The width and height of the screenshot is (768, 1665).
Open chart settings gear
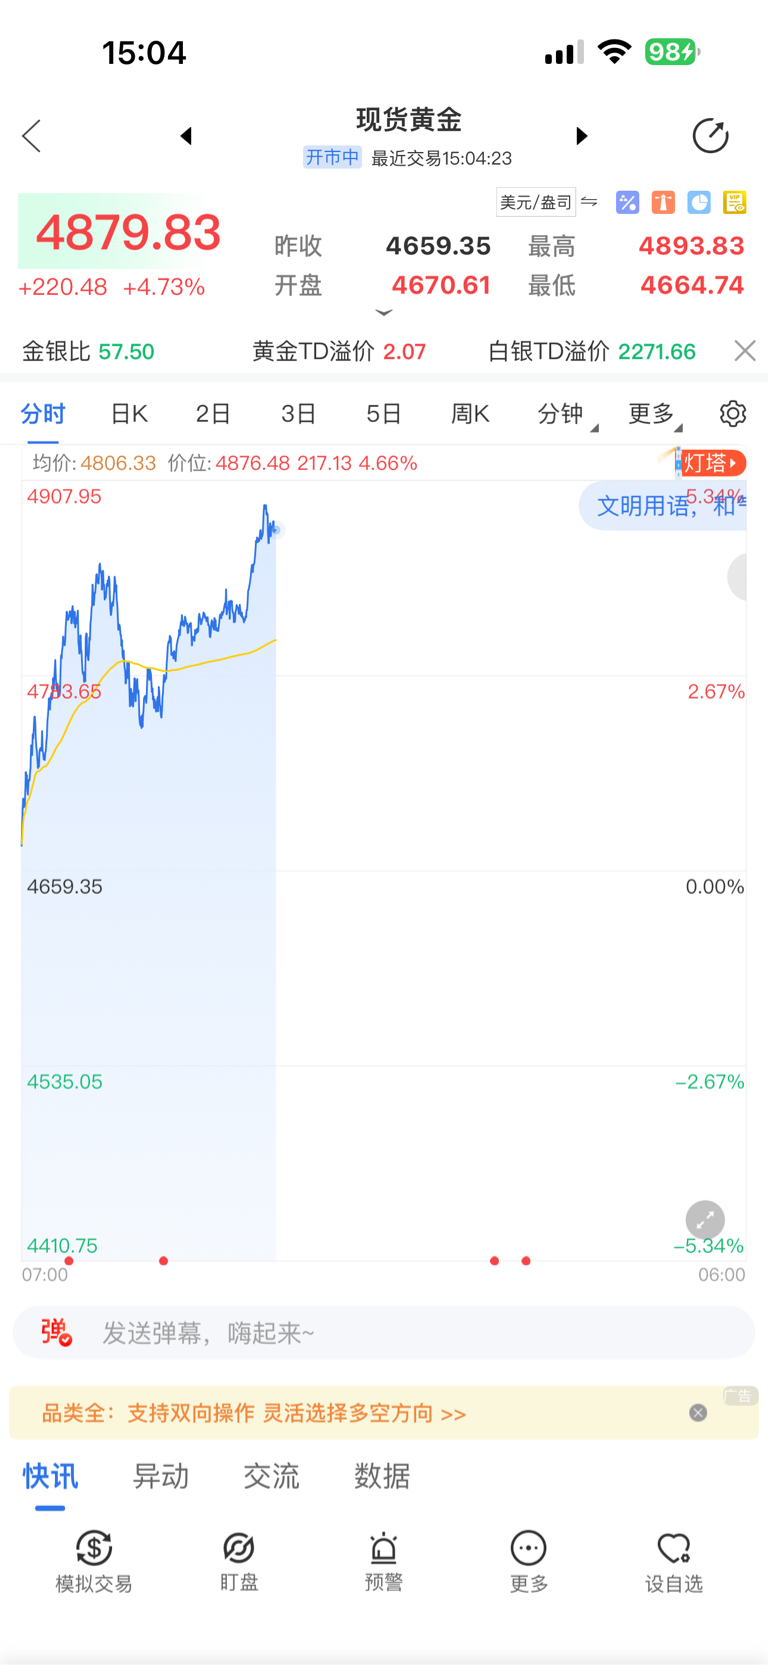[733, 413]
